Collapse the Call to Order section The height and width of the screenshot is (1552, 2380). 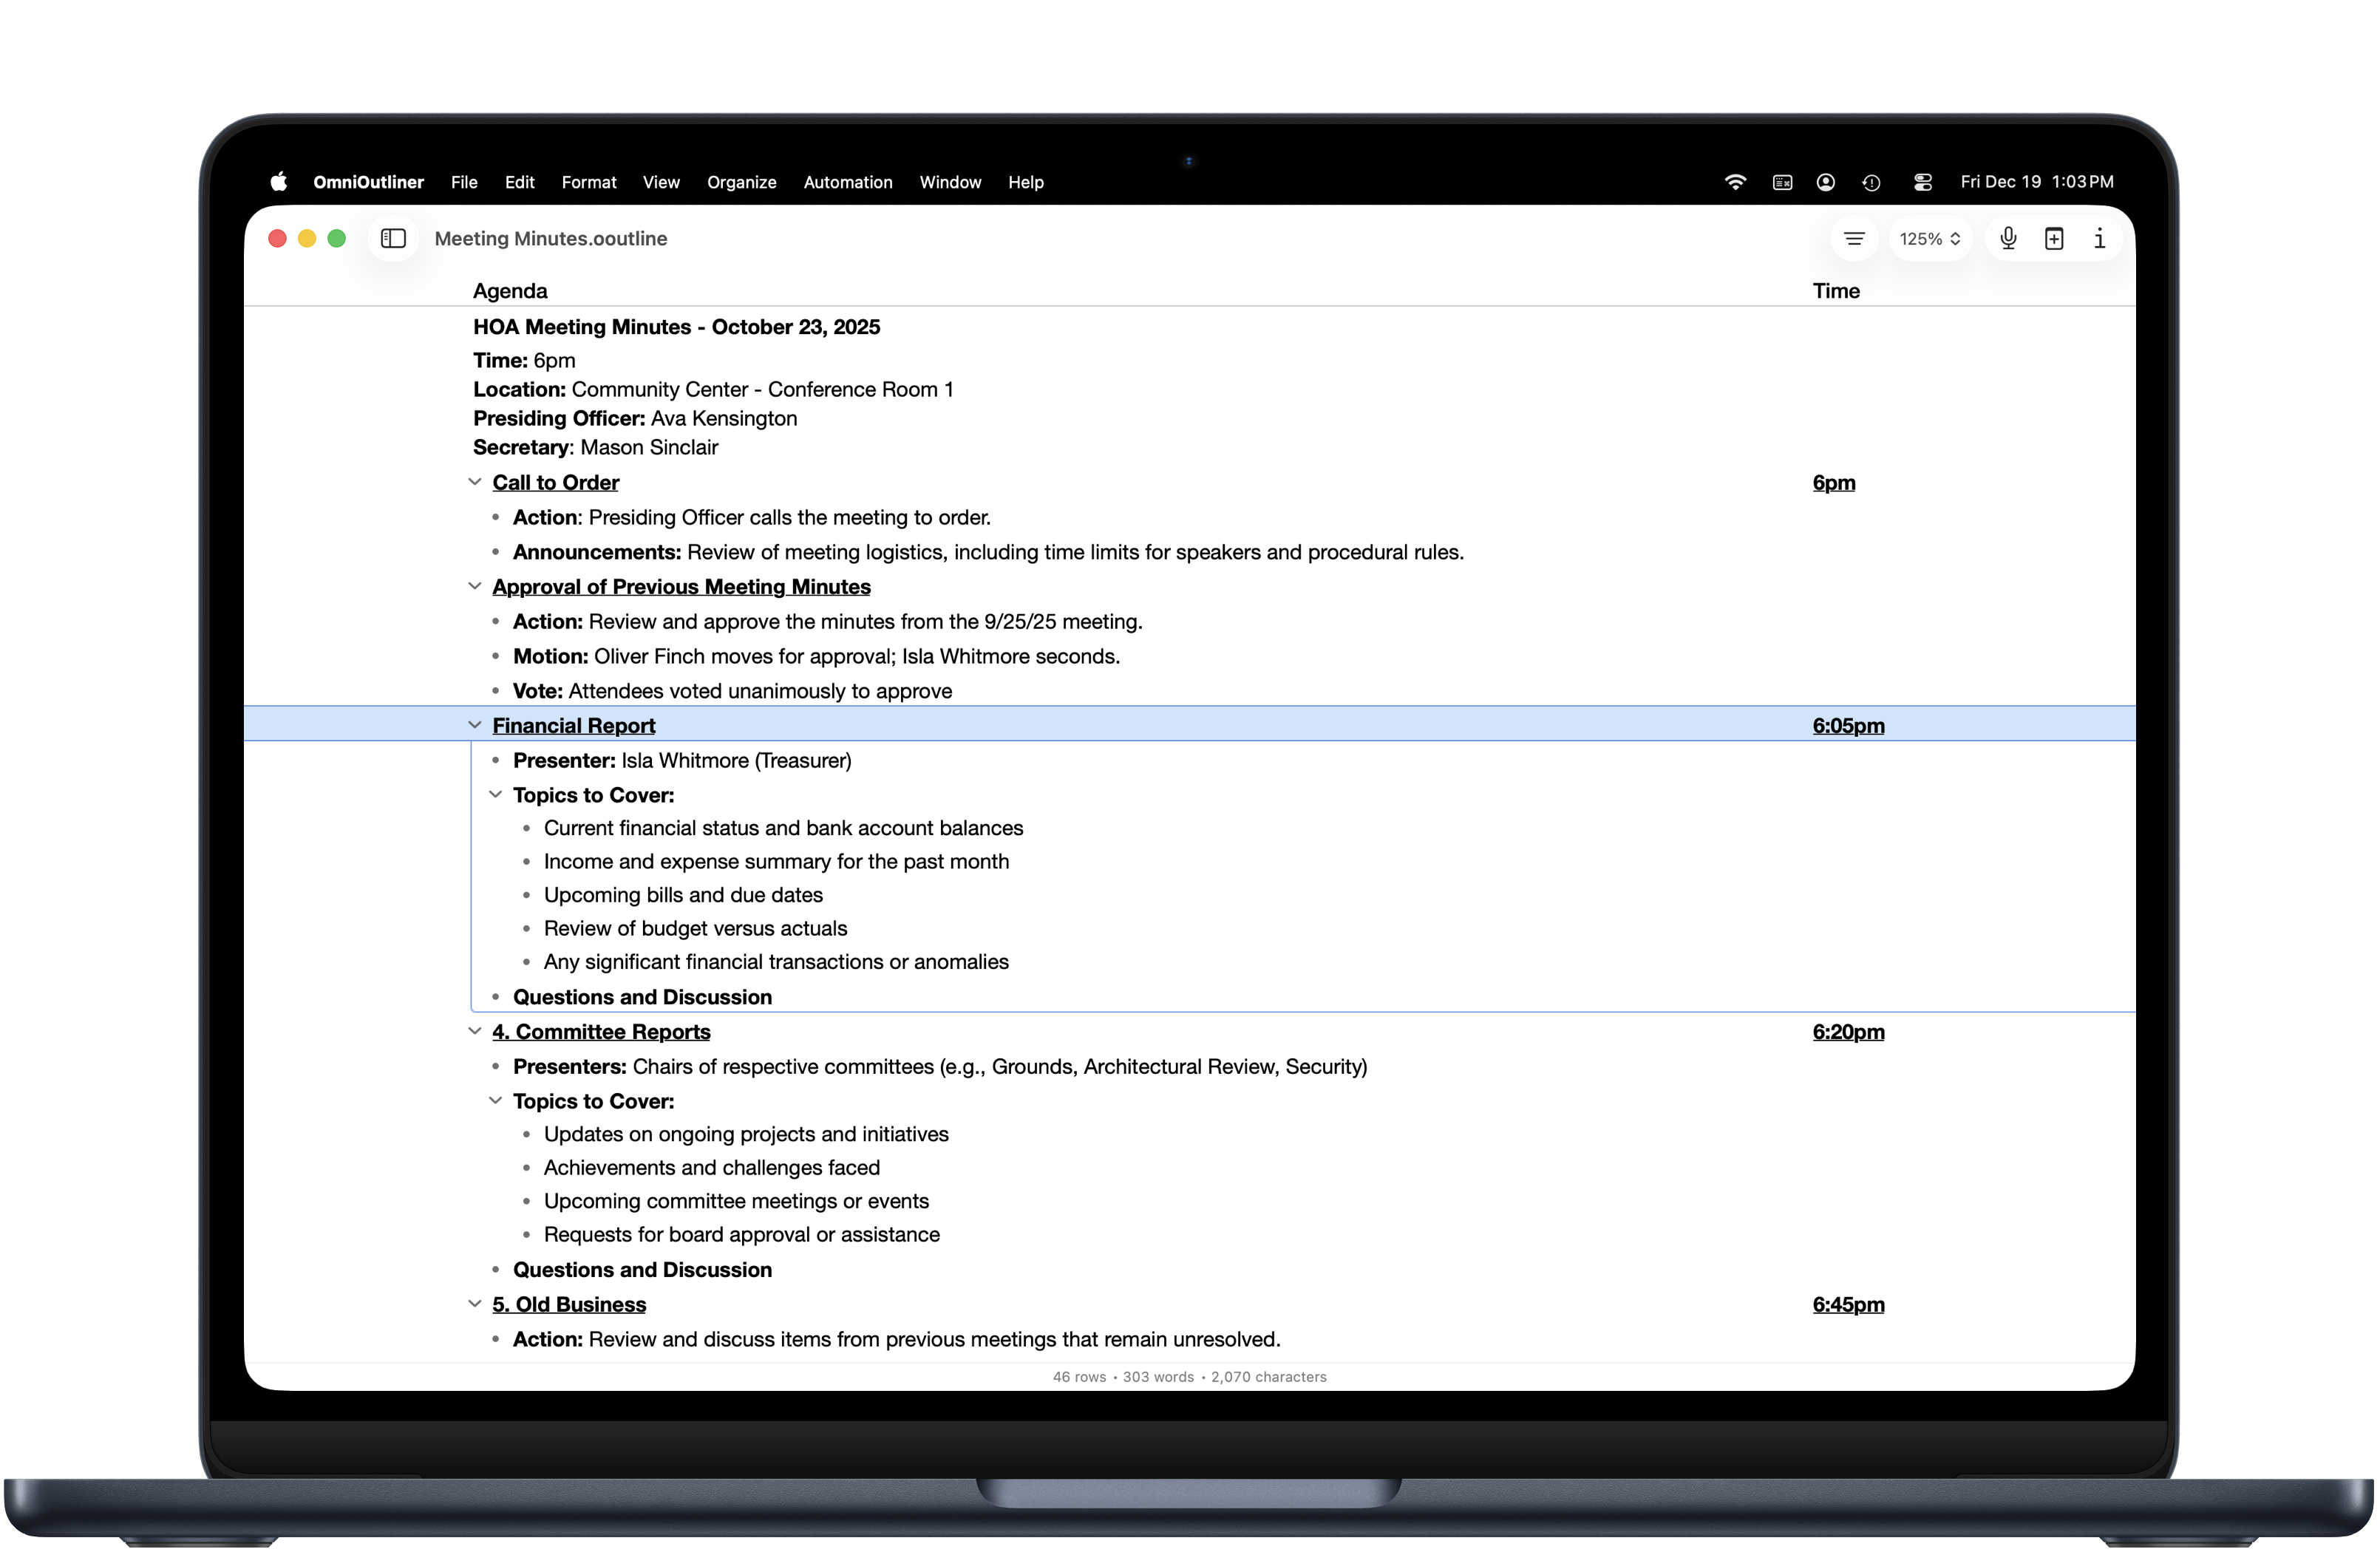(475, 482)
